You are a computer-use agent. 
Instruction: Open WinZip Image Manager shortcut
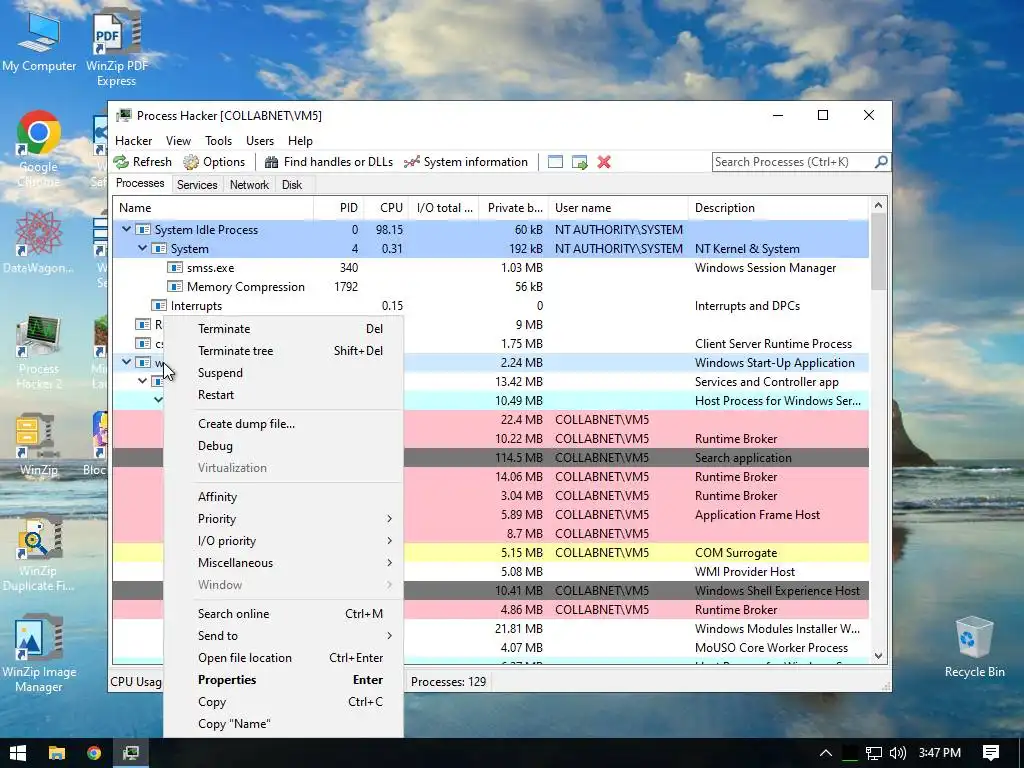pyautogui.click(x=39, y=654)
